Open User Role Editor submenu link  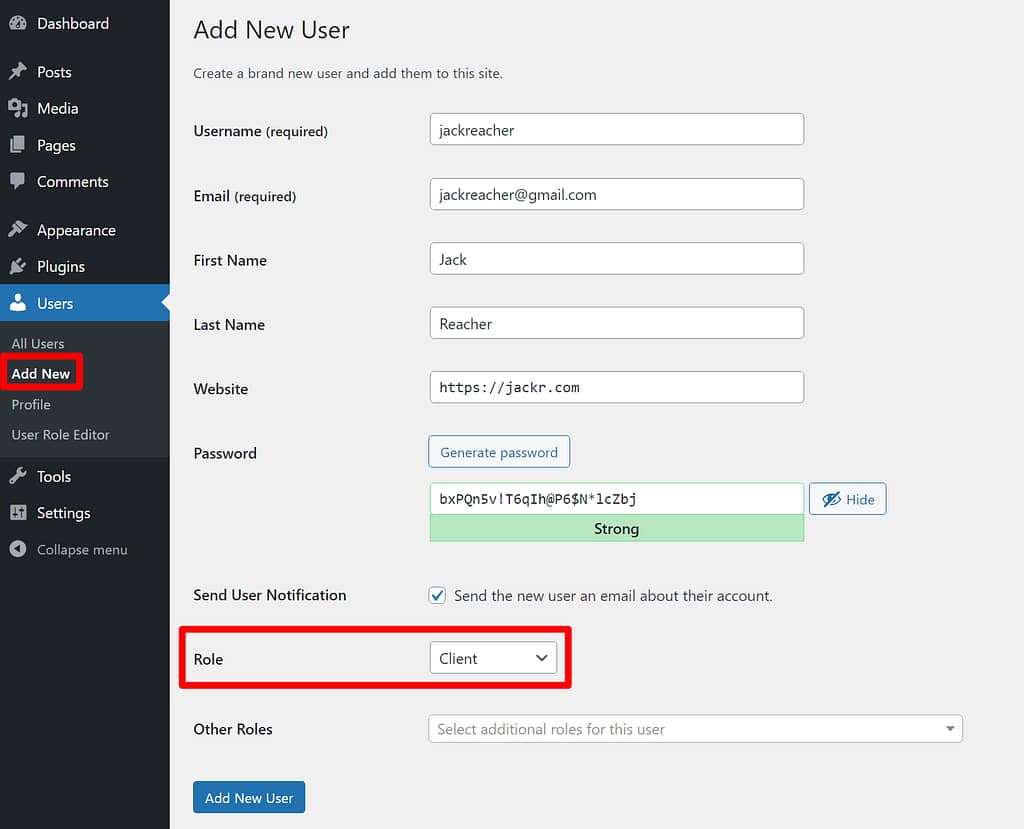pos(60,434)
